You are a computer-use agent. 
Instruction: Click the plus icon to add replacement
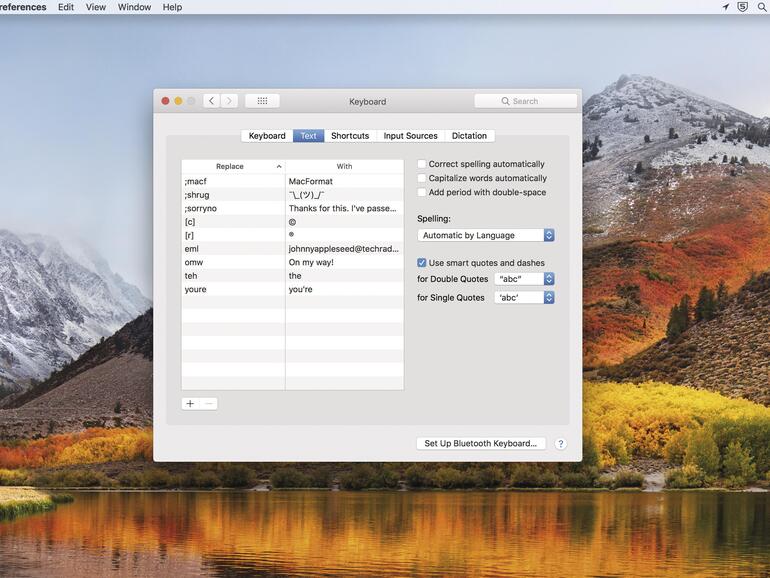190,404
